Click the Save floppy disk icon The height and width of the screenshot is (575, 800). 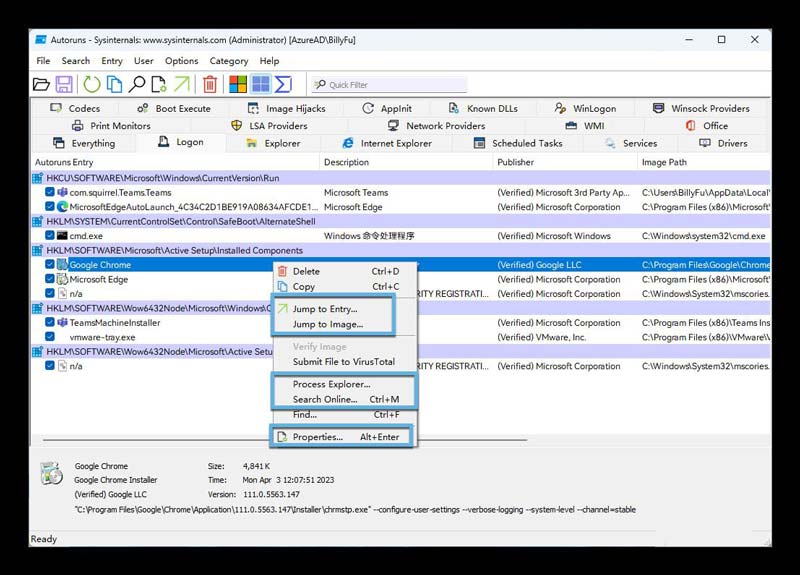pos(64,84)
